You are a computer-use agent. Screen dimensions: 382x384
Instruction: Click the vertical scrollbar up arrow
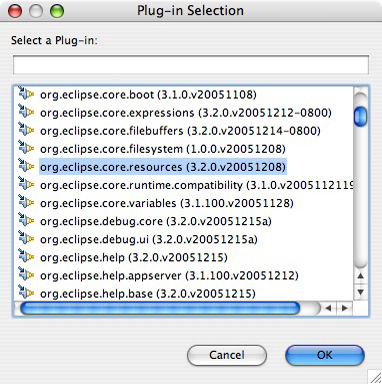[x=360, y=276]
